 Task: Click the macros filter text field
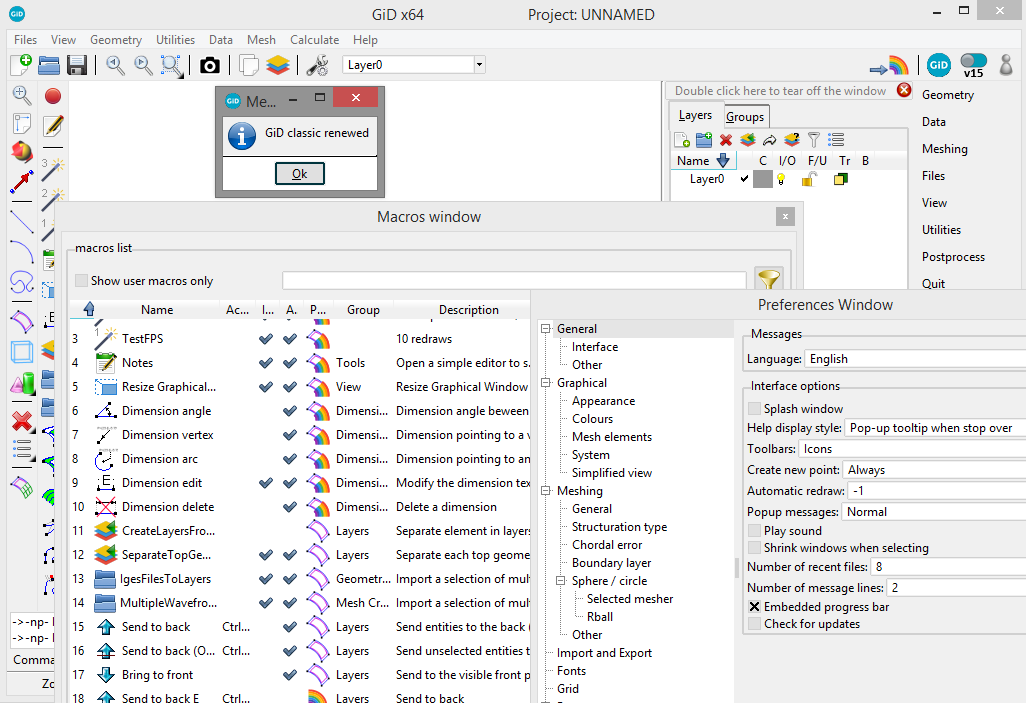(x=514, y=280)
